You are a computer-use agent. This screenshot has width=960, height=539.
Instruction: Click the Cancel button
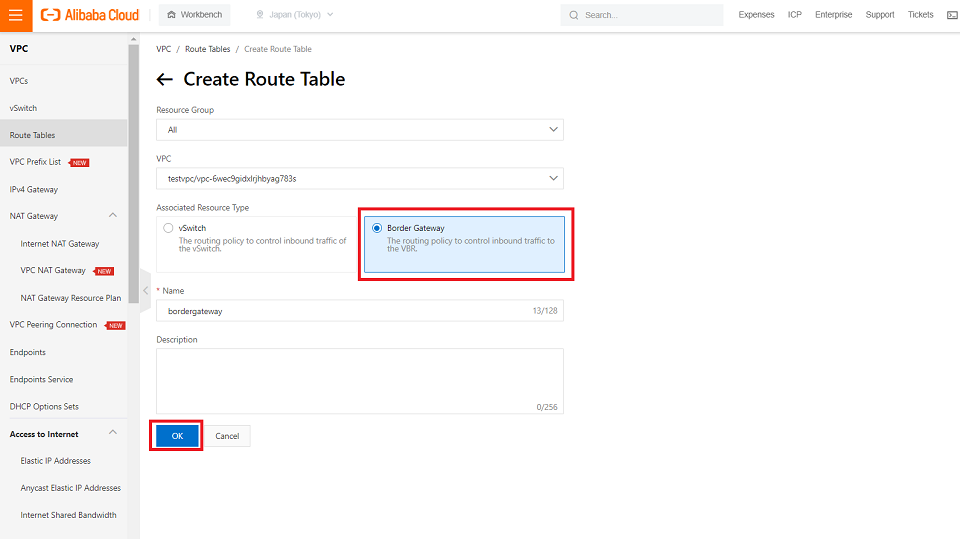[227, 436]
